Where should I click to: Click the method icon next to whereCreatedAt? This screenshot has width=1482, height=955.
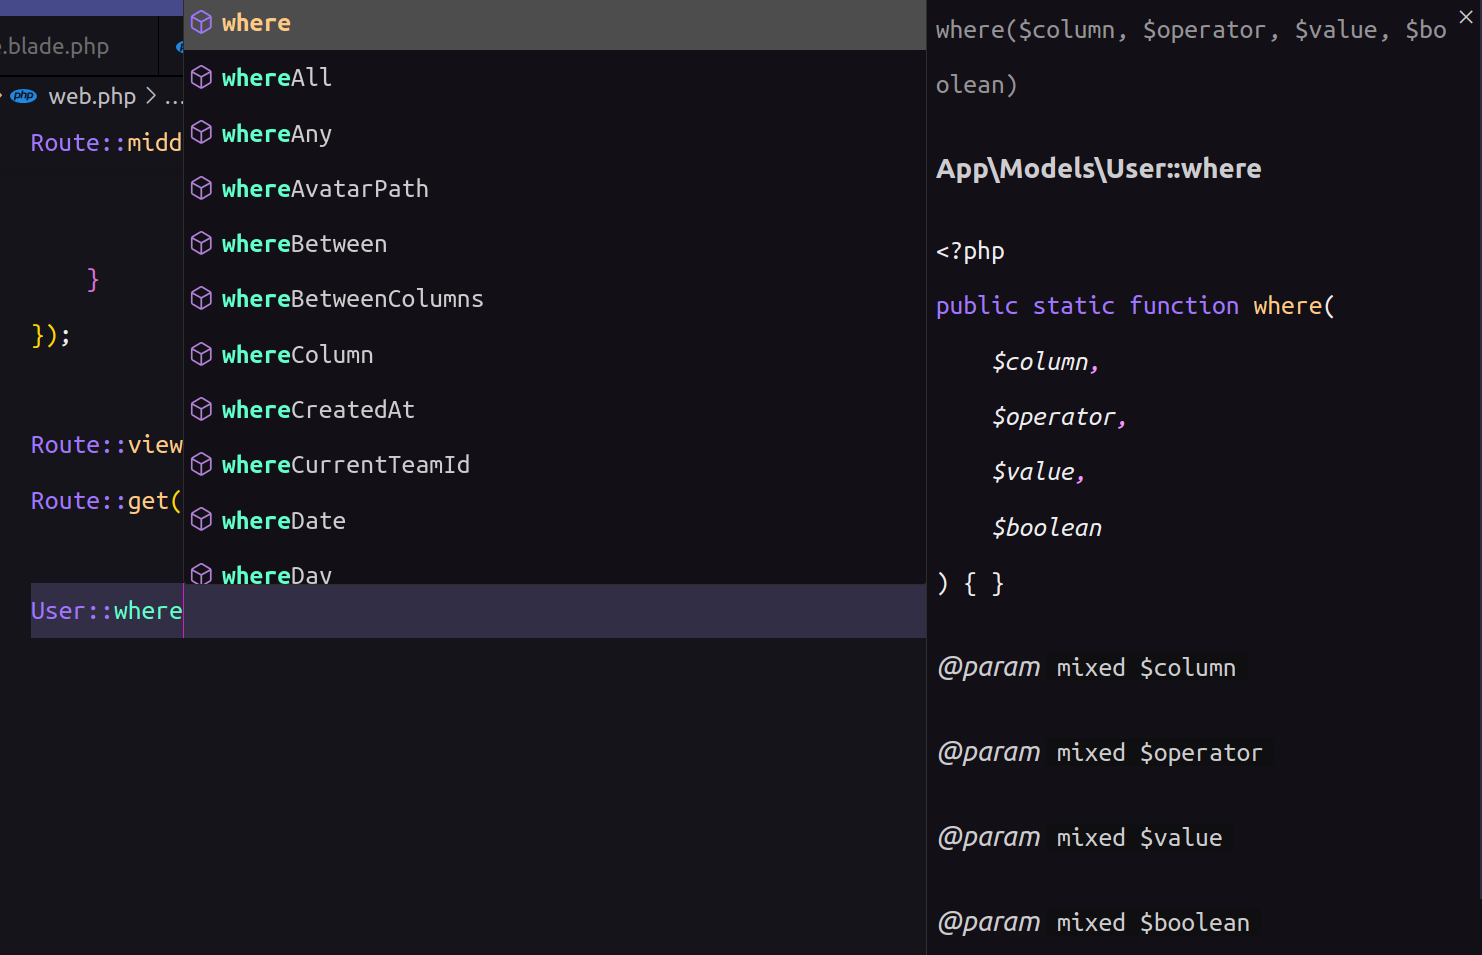pos(201,409)
